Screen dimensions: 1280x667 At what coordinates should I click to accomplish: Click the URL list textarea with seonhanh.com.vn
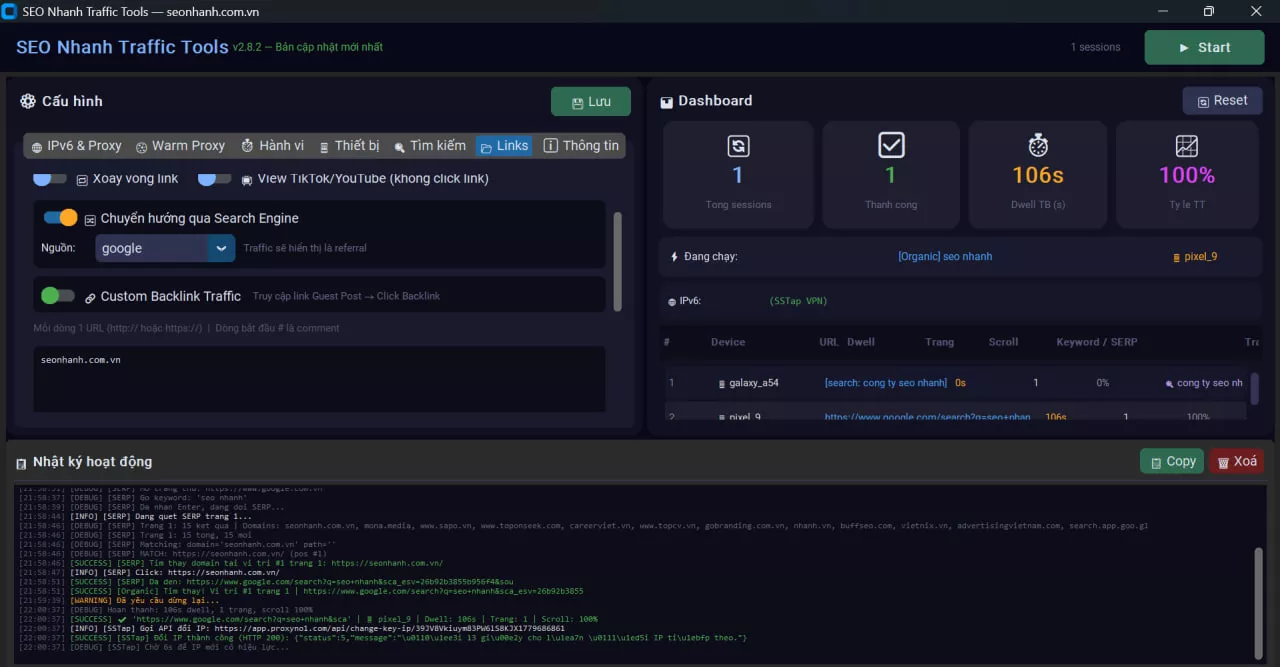pyautogui.click(x=319, y=379)
